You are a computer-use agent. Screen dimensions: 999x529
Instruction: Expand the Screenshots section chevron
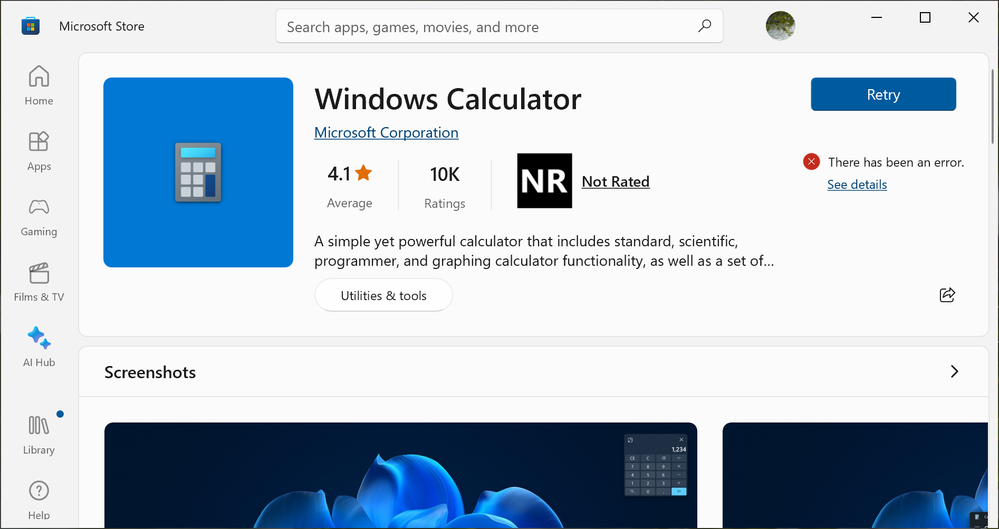pos(954,372)
